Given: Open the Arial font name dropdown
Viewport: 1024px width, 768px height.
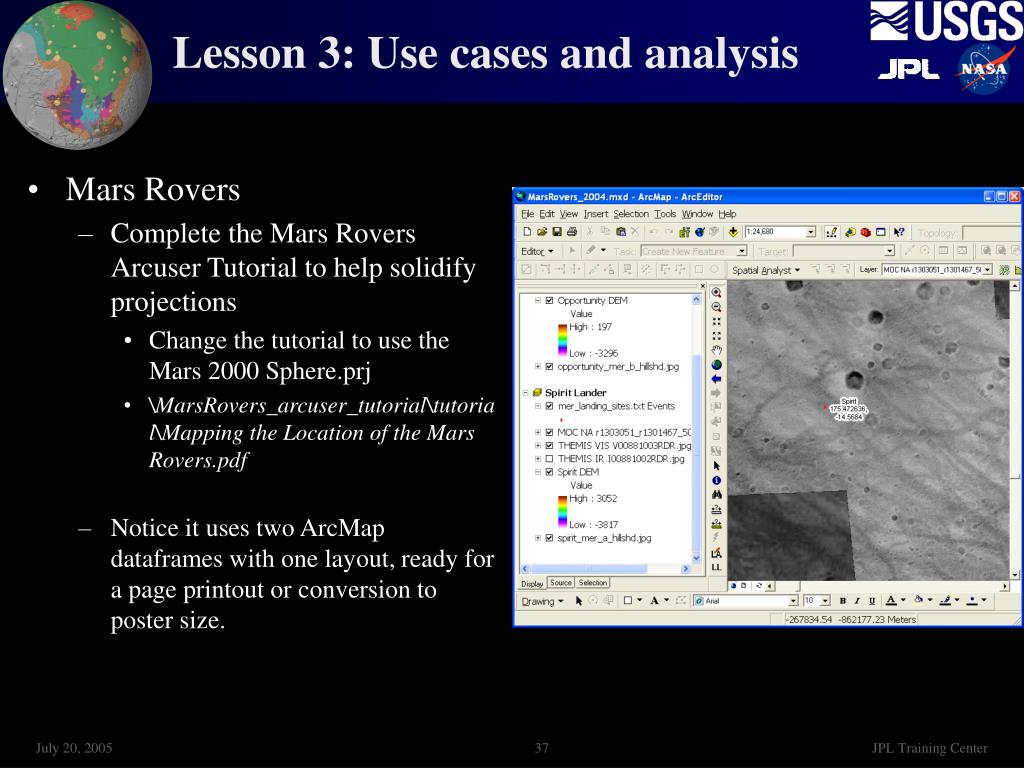Looking at the screenshot, I should click(x=793, y=601).
